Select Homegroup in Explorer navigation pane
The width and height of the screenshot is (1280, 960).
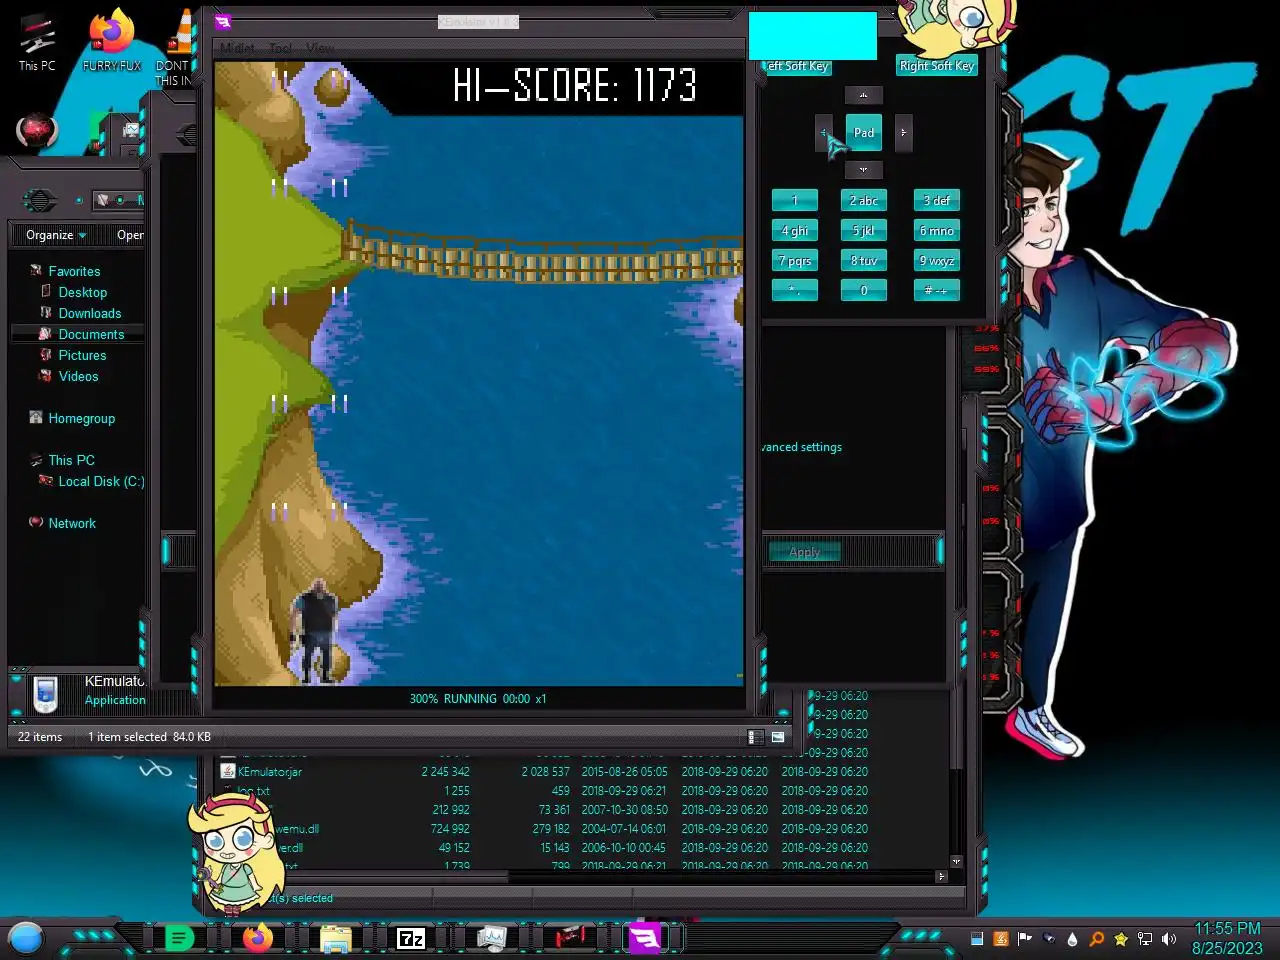pyautogui.click(x=81, y=418)
